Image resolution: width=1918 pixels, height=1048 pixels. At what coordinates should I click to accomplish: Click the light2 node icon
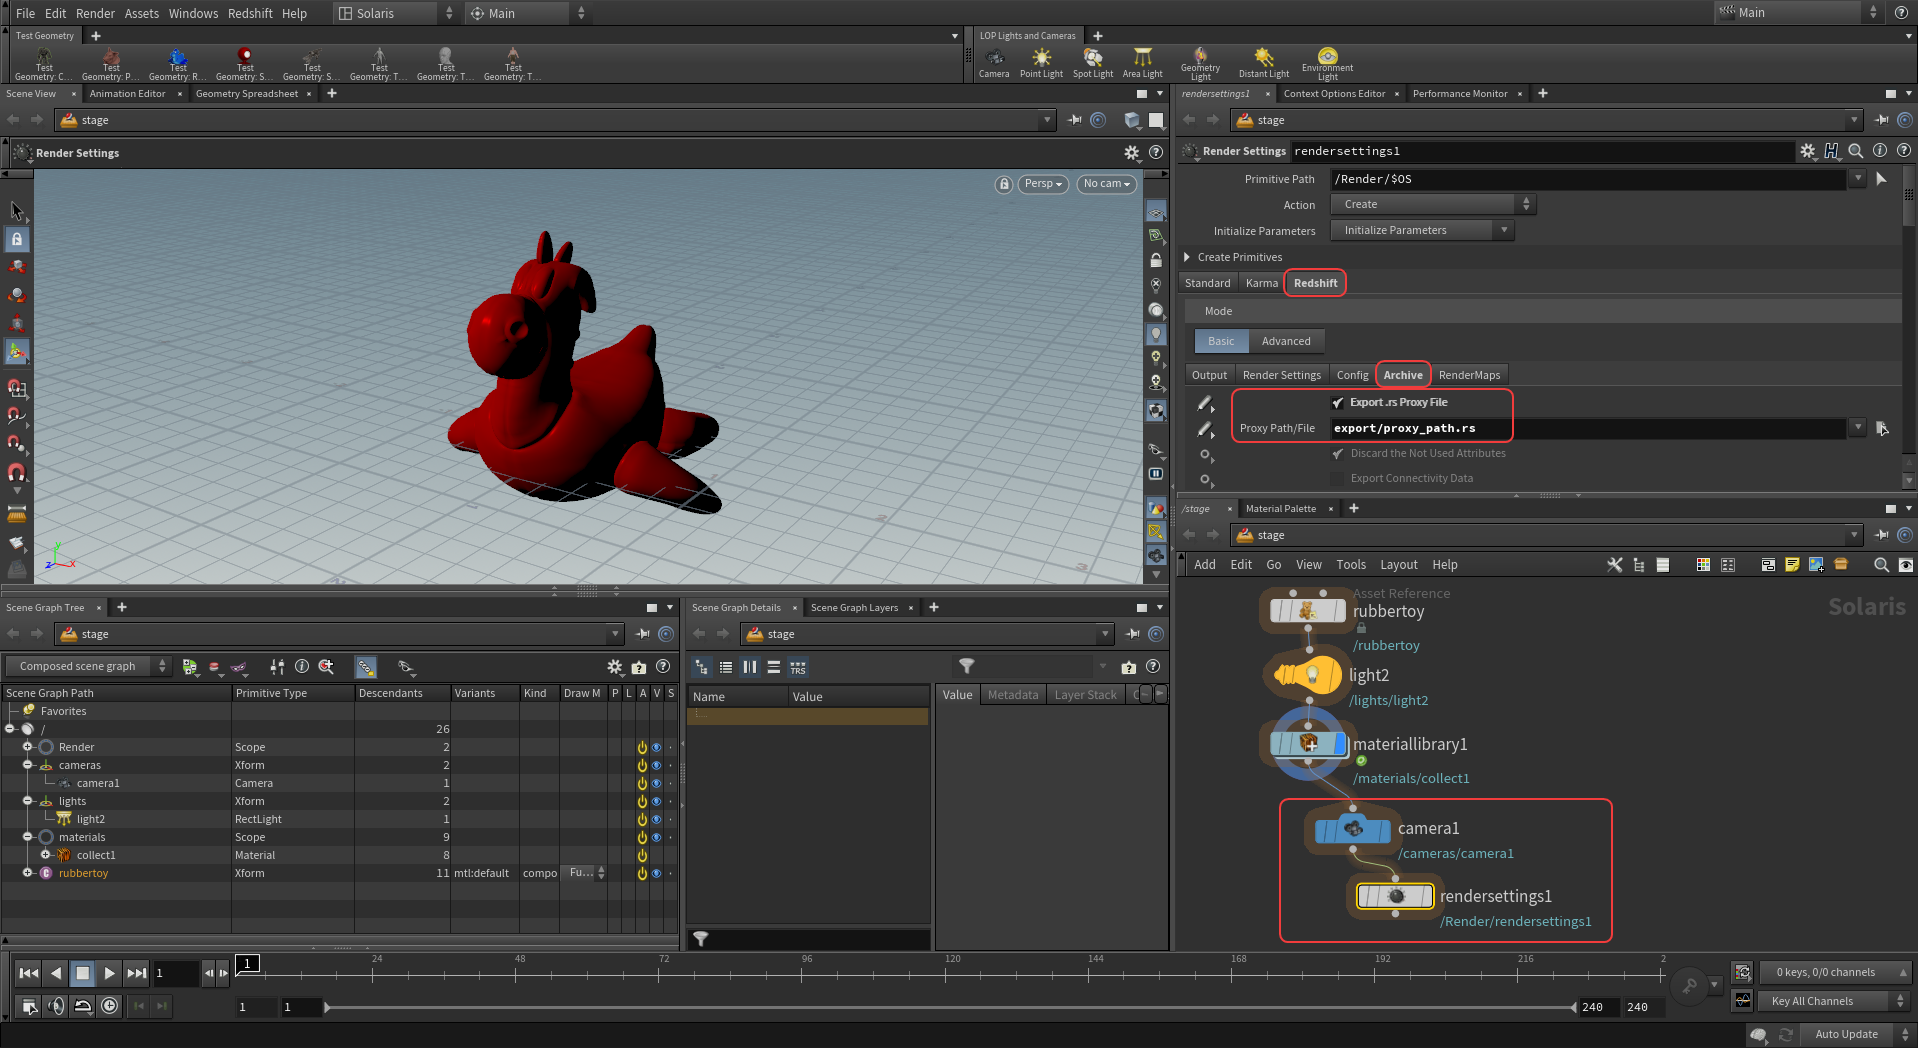pos(1308,675)
